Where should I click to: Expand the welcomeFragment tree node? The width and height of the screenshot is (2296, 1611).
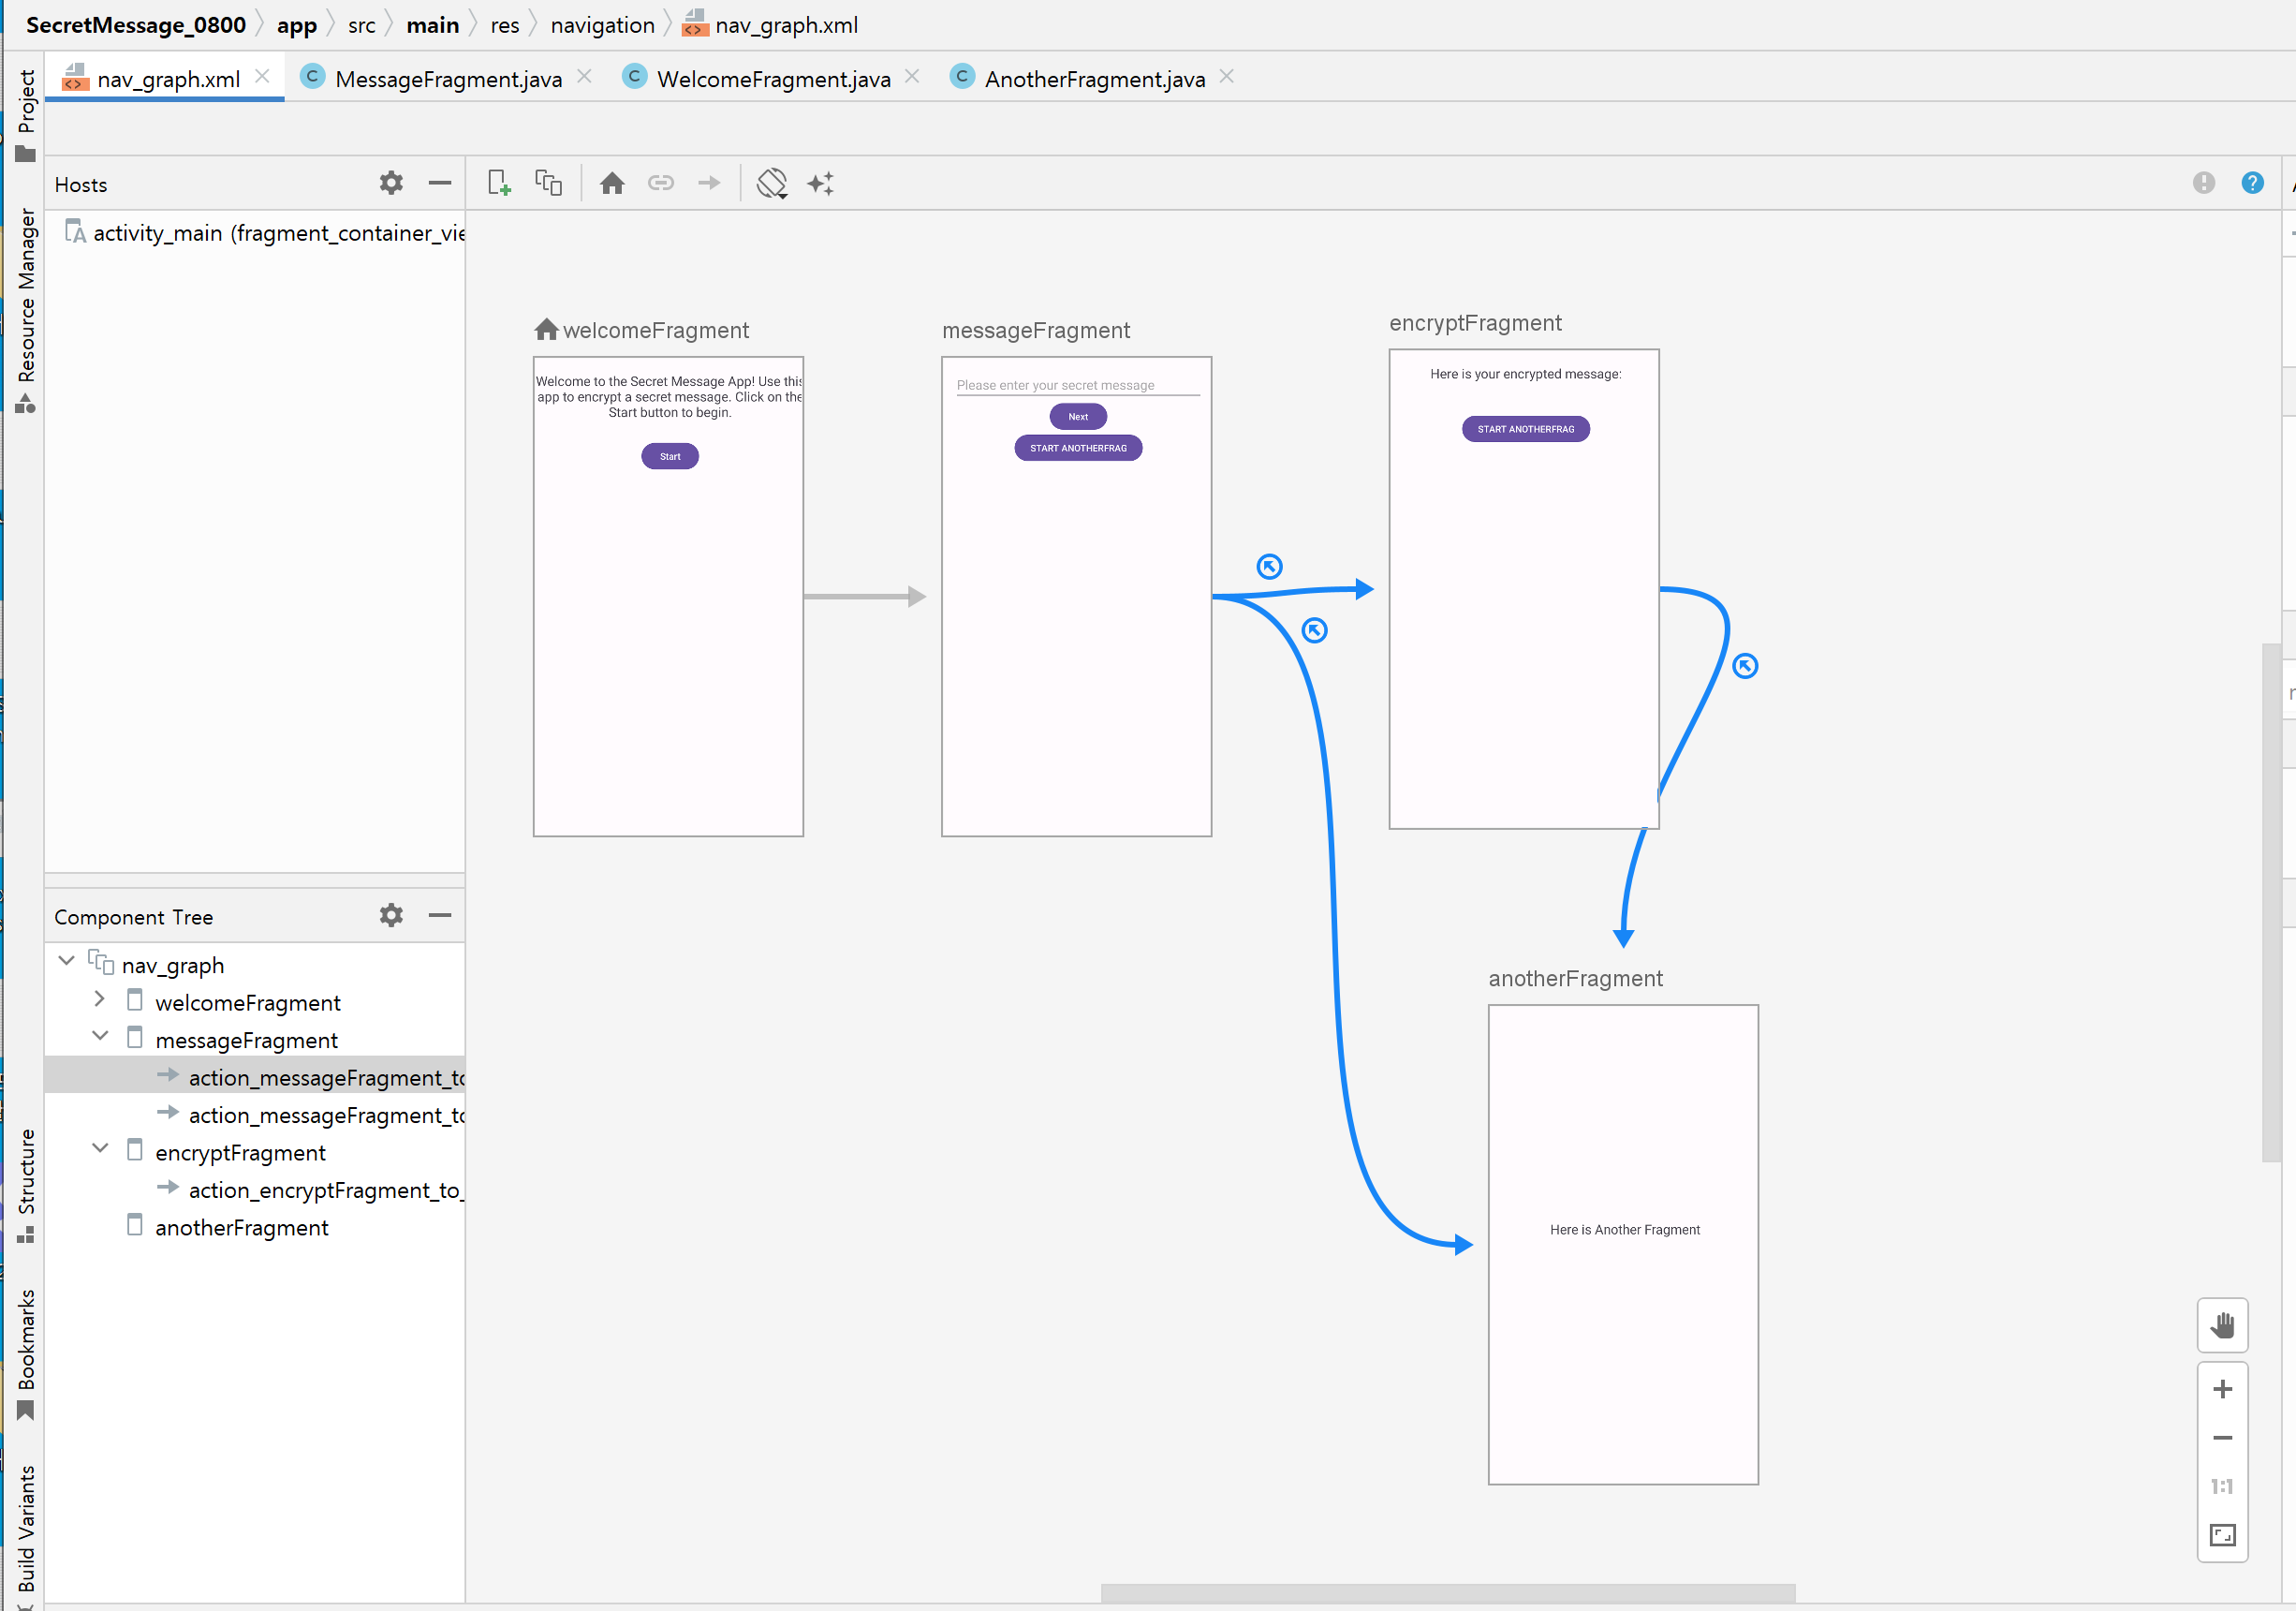99,999
